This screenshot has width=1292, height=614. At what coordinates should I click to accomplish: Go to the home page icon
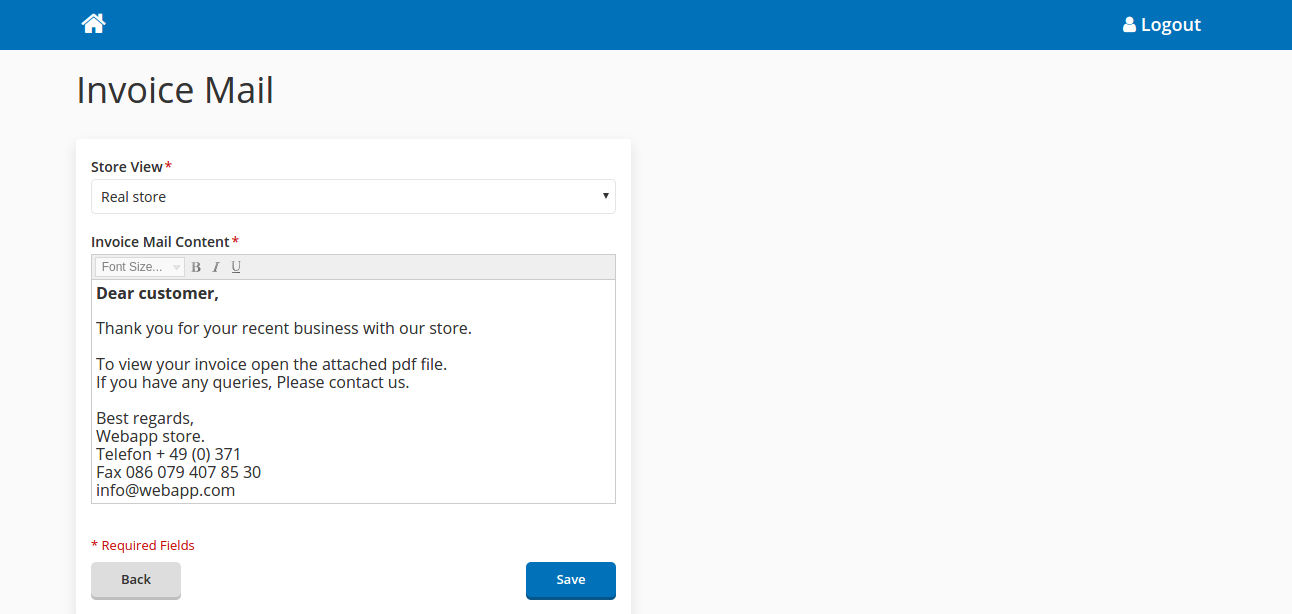93,24
